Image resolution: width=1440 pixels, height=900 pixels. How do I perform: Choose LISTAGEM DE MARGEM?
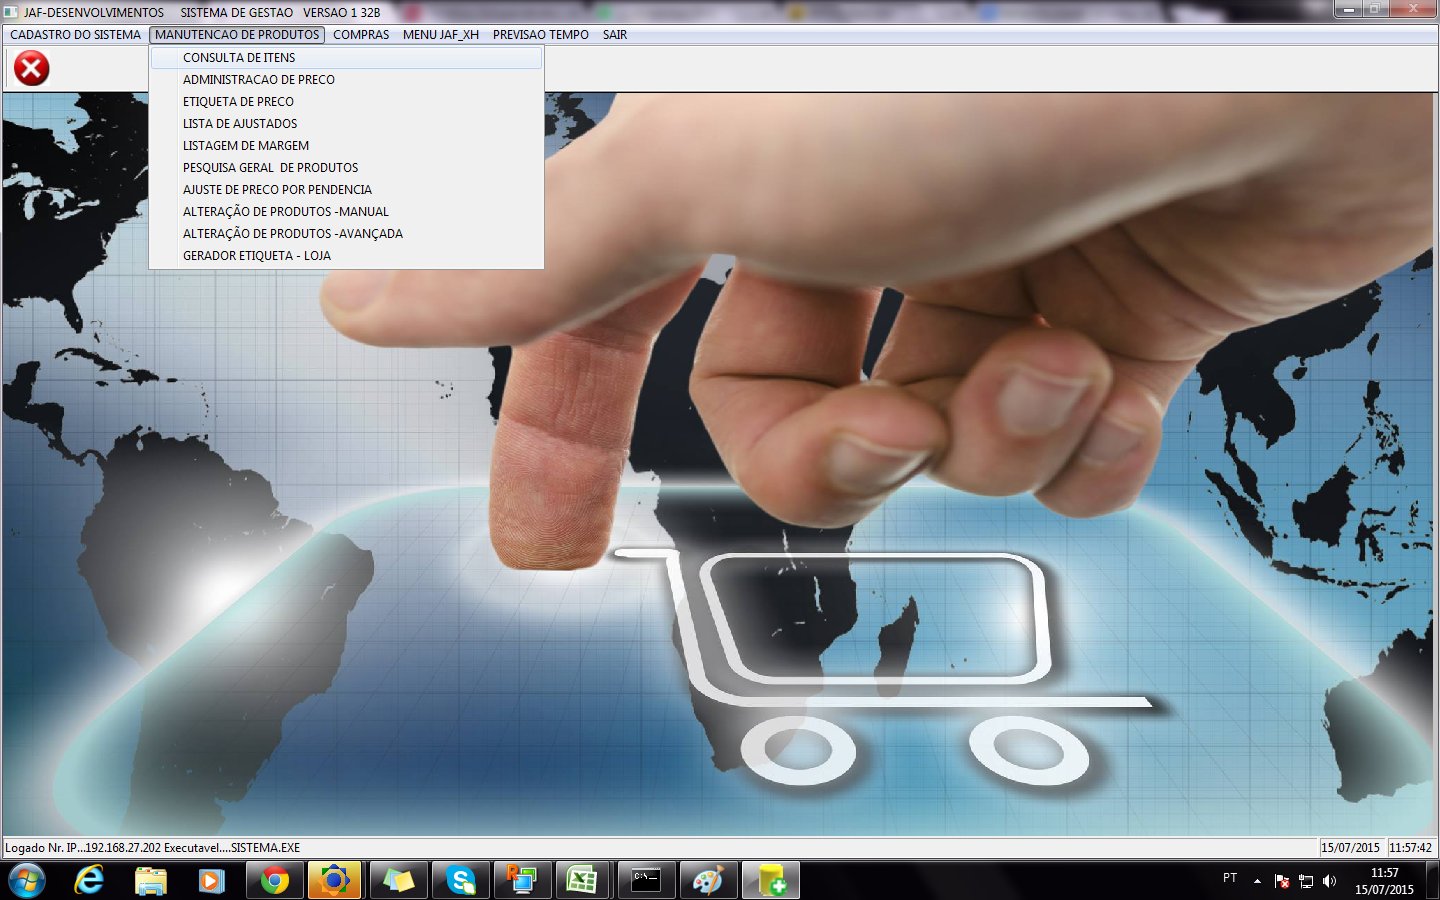click(346, 146)
